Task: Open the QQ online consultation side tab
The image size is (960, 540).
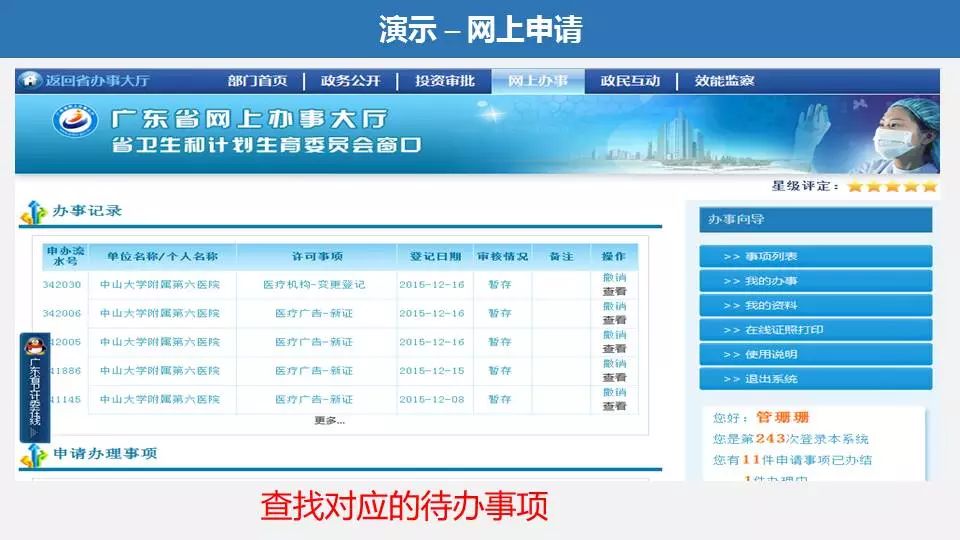Action: [35, 387]
